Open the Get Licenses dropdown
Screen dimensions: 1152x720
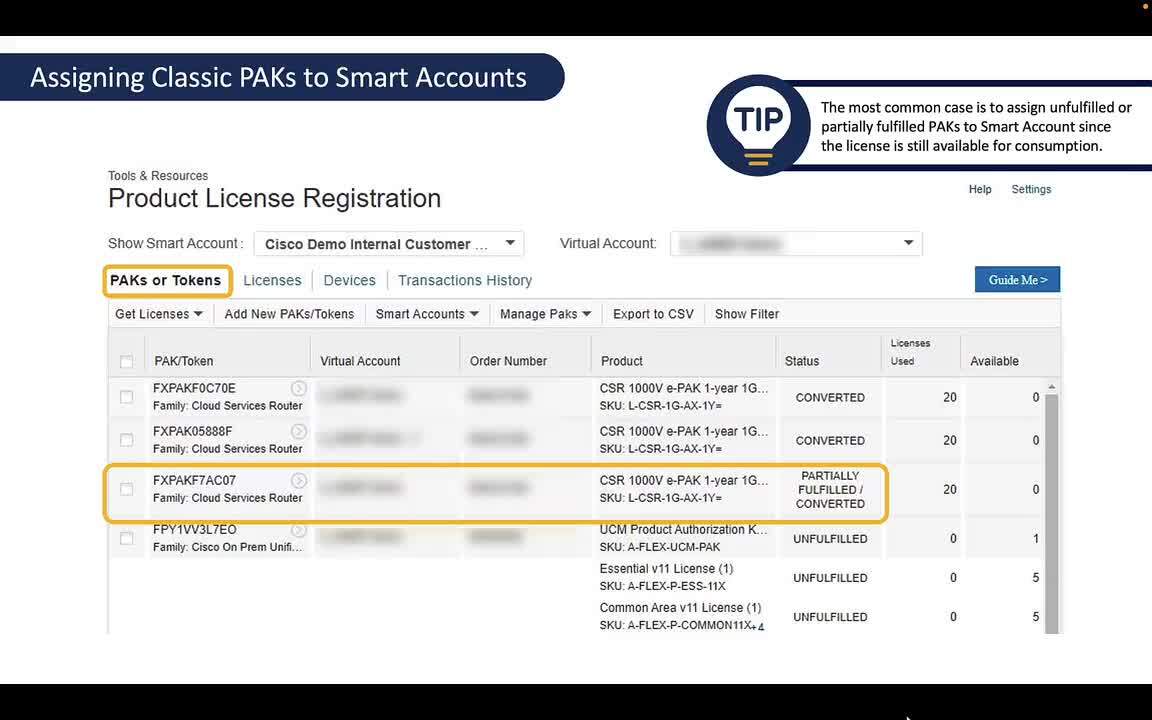[157, 313]
